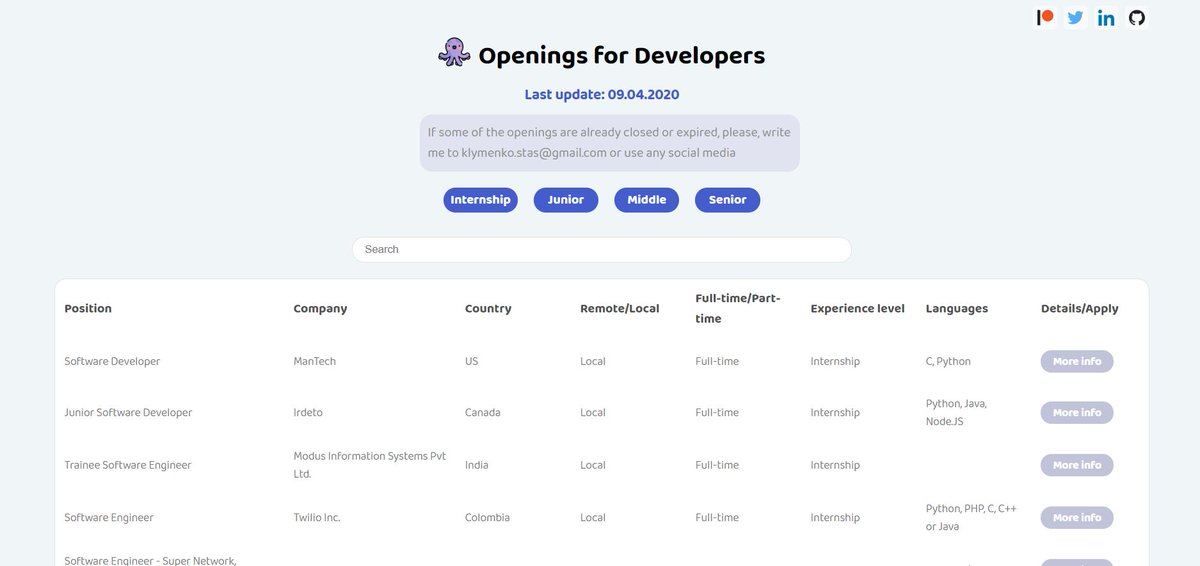The width and height of the screenshot is (1200, 566).
Task: Click the Experience level column header
Action: pyautogui.click(x=858, y=309)
